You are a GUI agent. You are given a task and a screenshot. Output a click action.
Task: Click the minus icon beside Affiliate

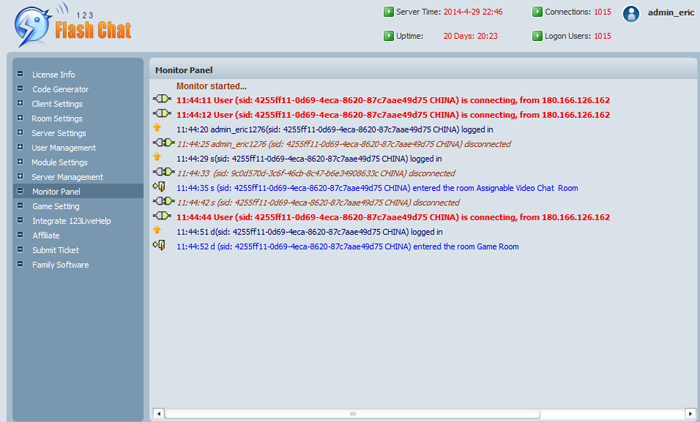coord(20,235)
